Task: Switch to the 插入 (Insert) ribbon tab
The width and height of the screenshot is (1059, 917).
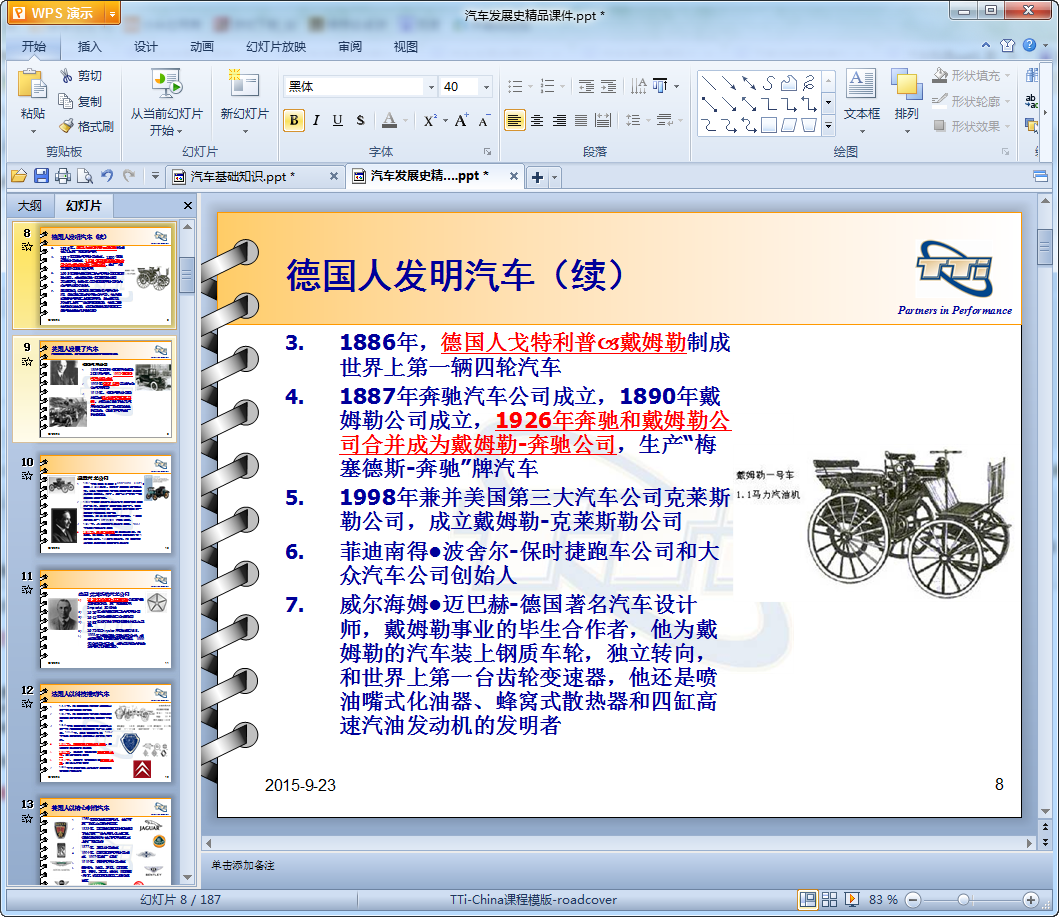Action: point(89,47)
